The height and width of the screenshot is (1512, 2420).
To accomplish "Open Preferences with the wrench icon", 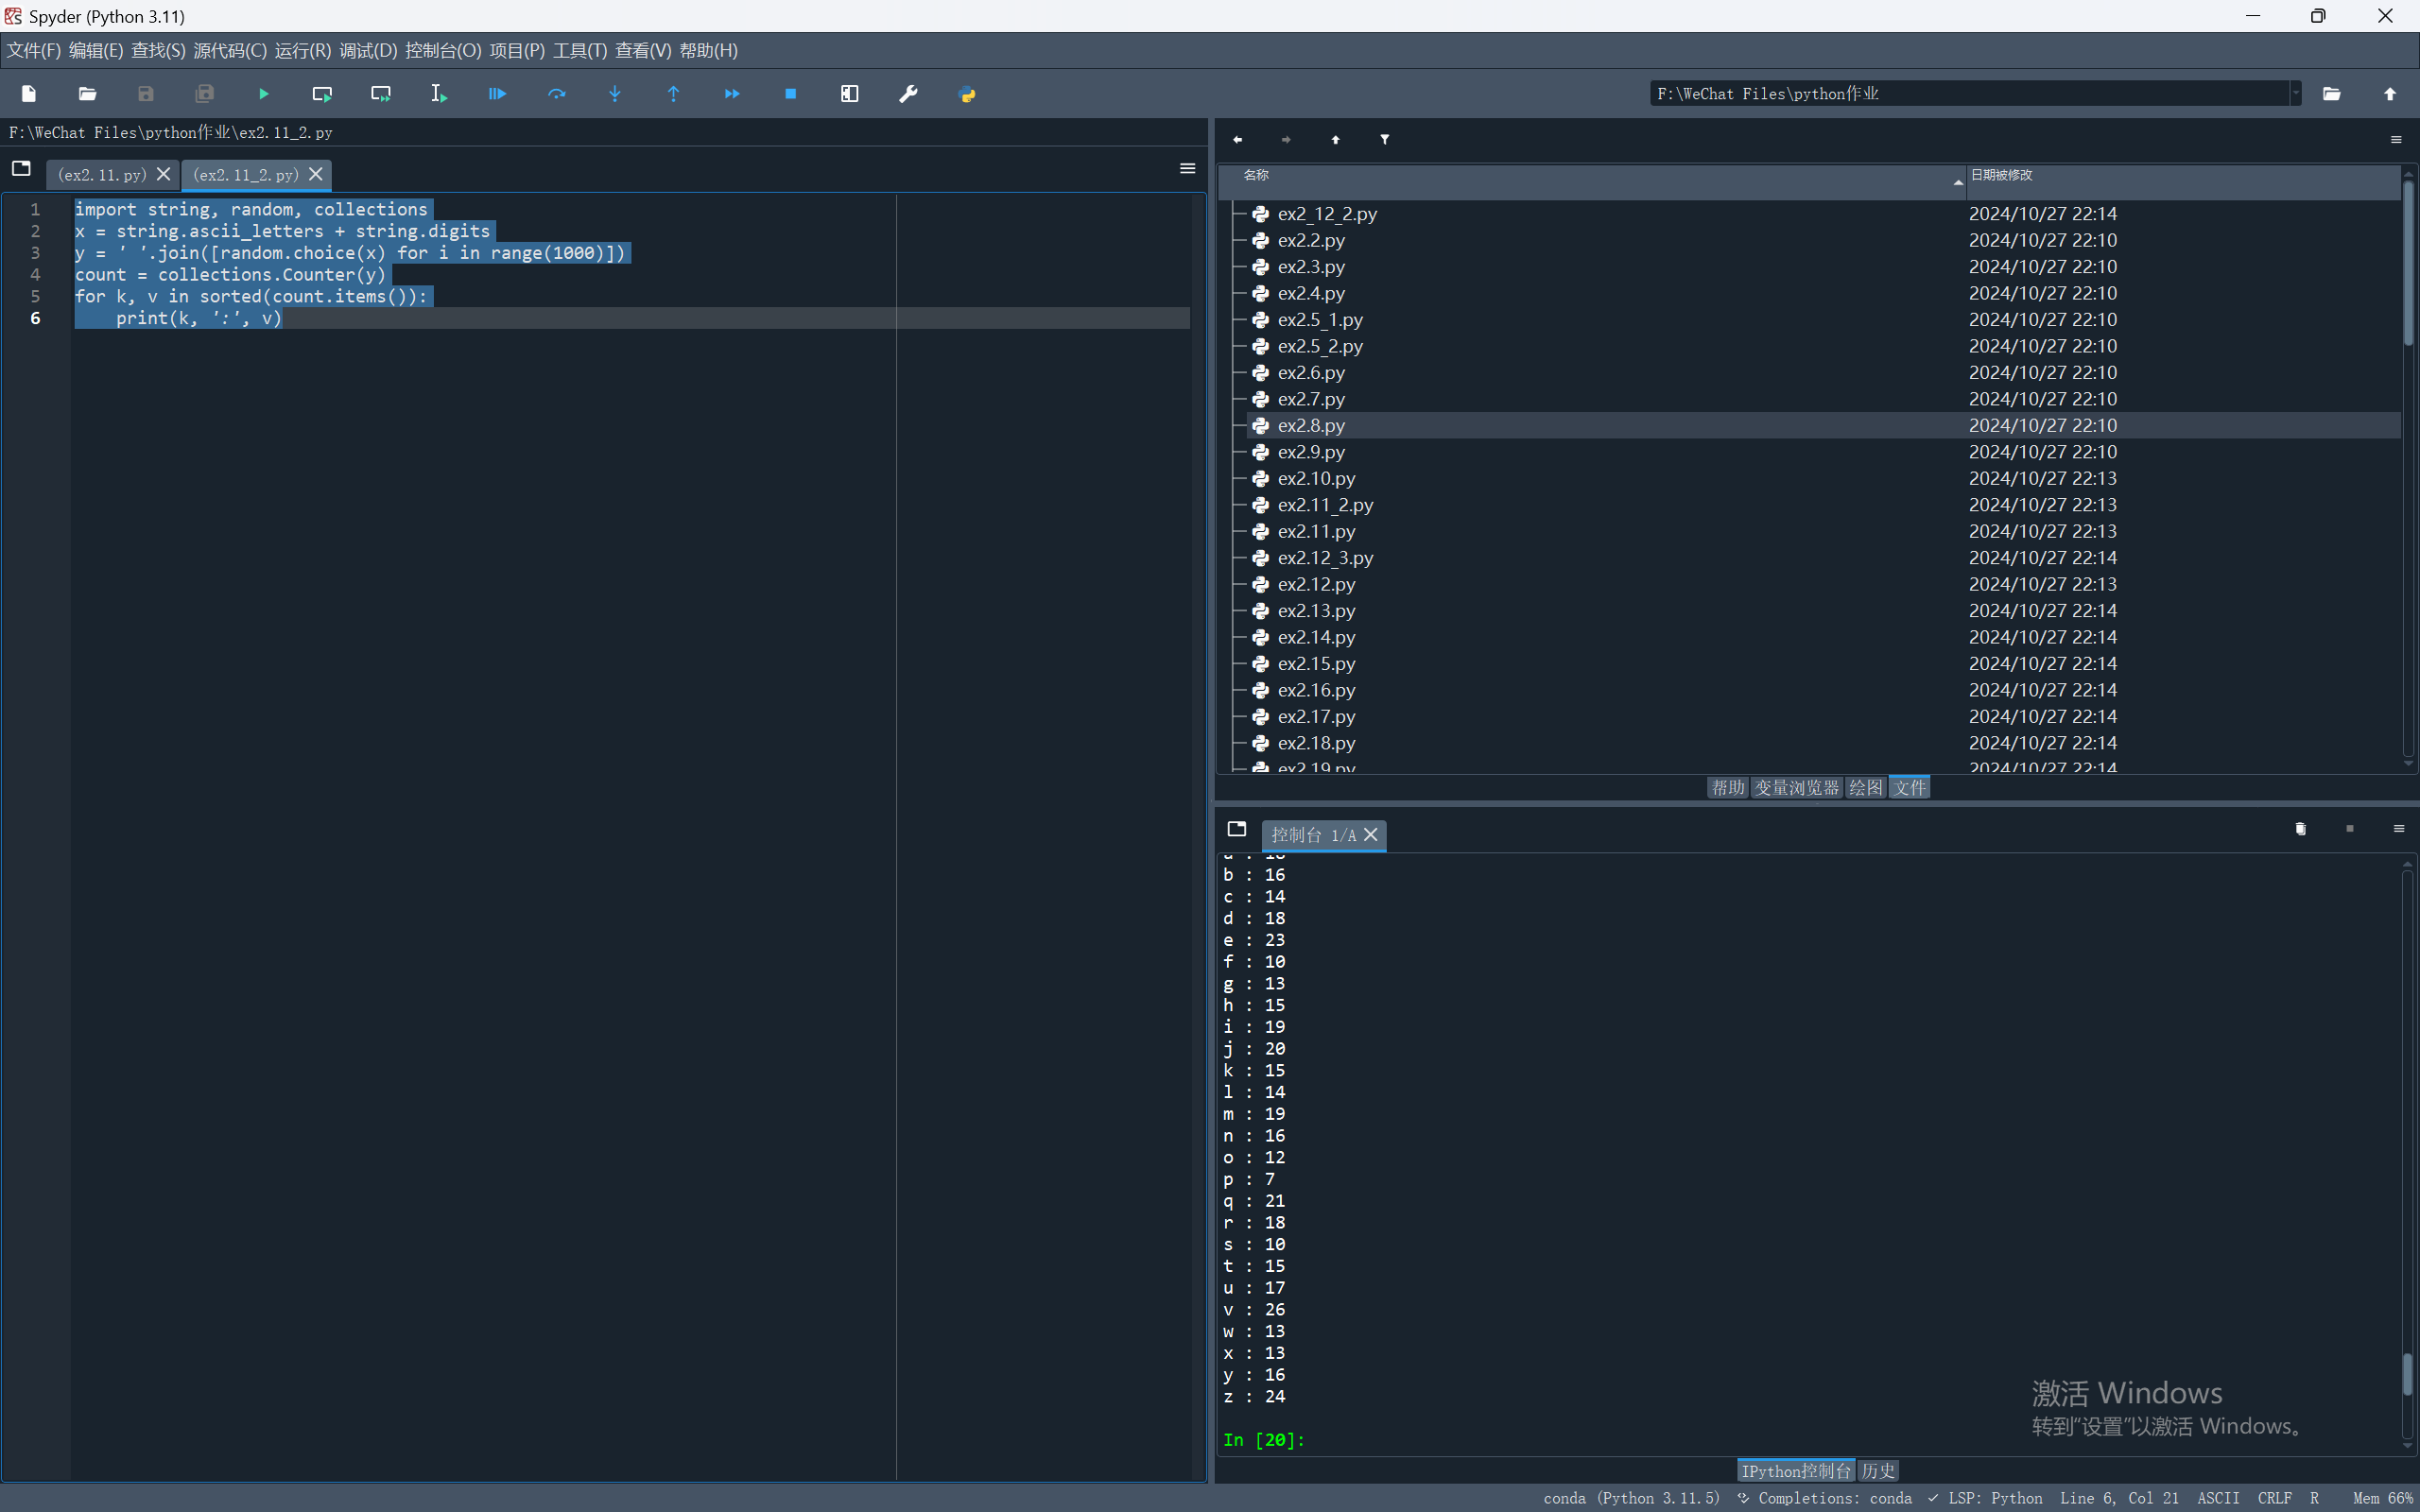I will tap(908, 94).
